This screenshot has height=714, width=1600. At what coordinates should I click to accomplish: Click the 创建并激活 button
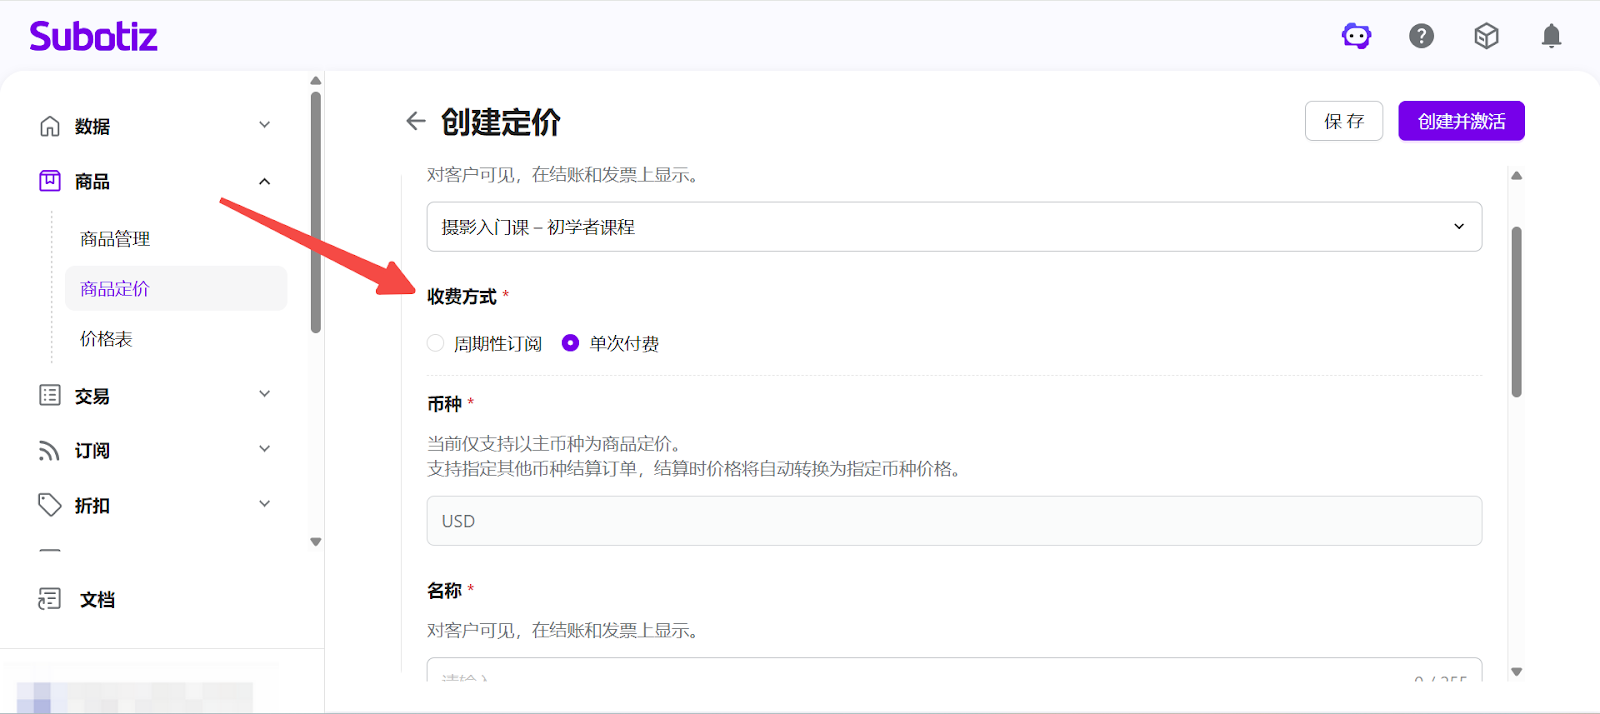1461,121
